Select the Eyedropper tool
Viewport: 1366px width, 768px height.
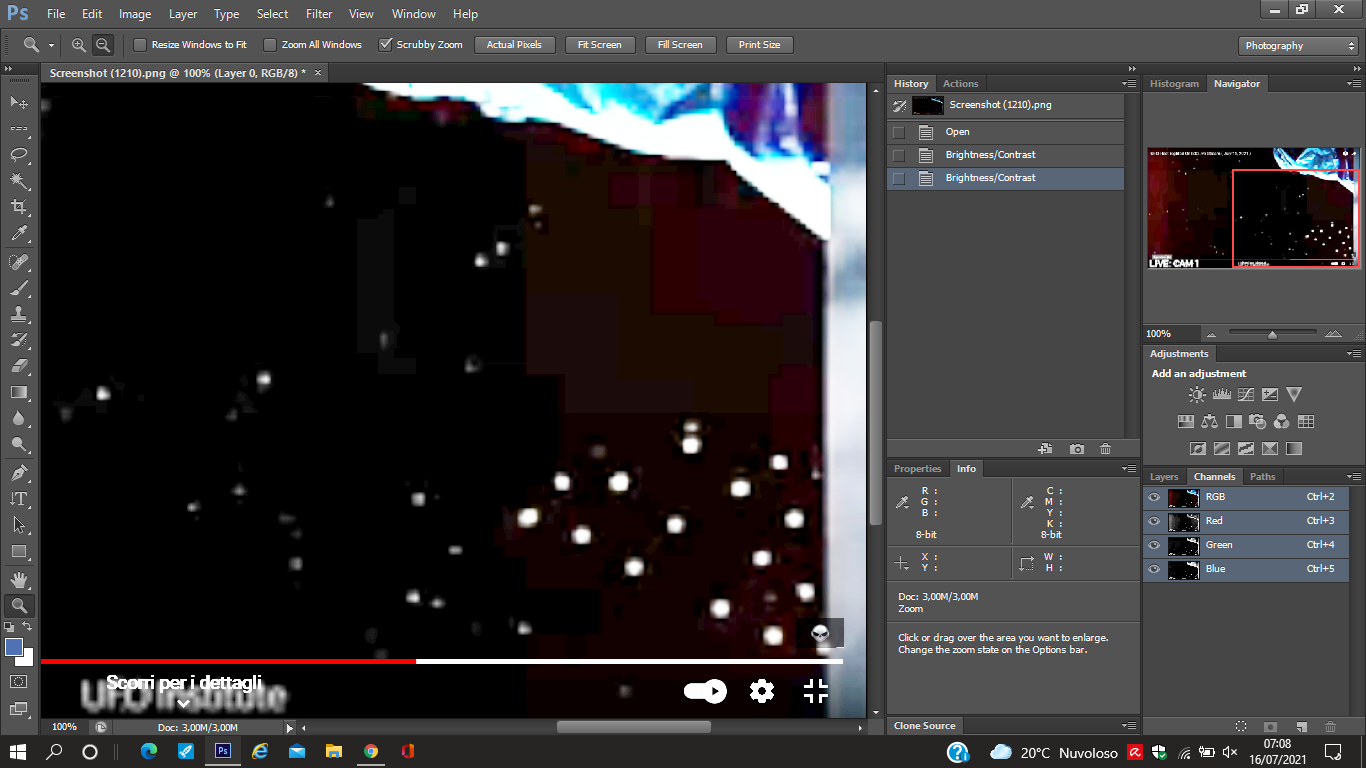19,233
